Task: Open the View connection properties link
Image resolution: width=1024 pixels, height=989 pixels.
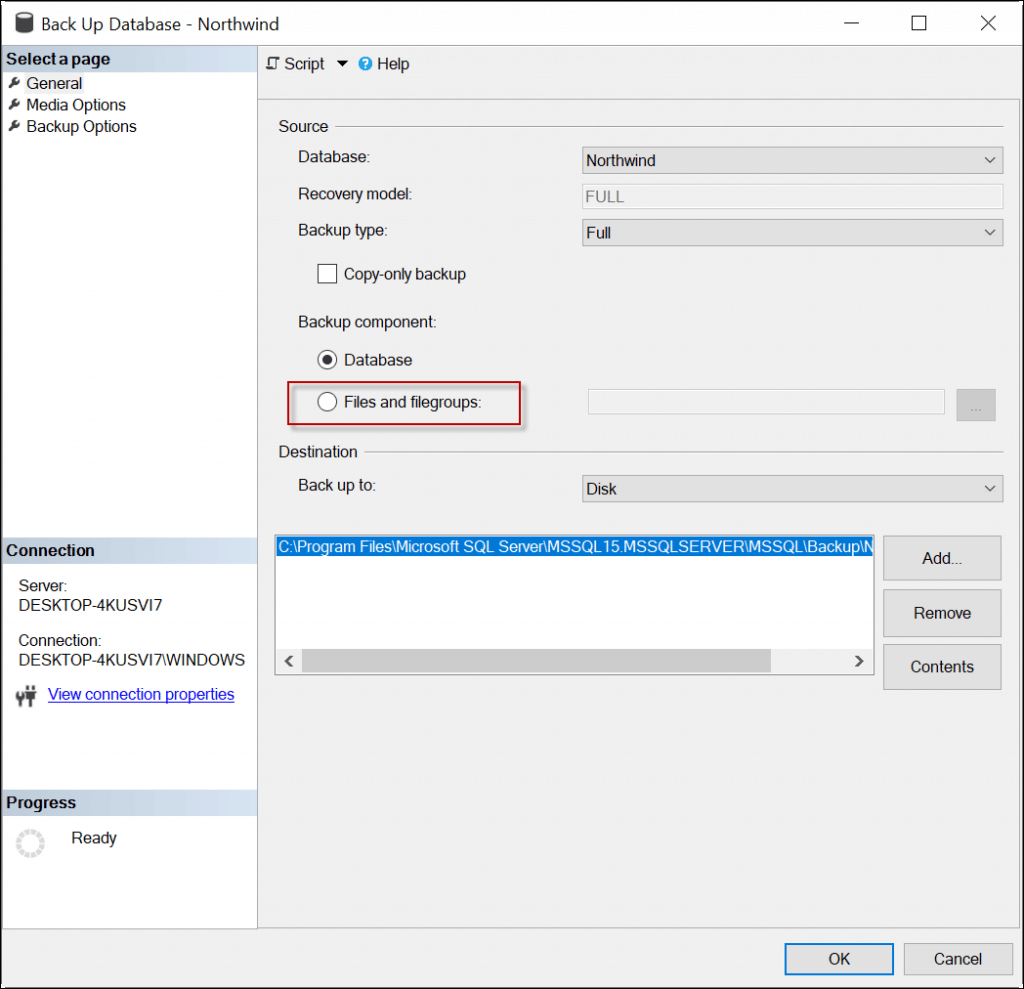Action: (140, 694)
